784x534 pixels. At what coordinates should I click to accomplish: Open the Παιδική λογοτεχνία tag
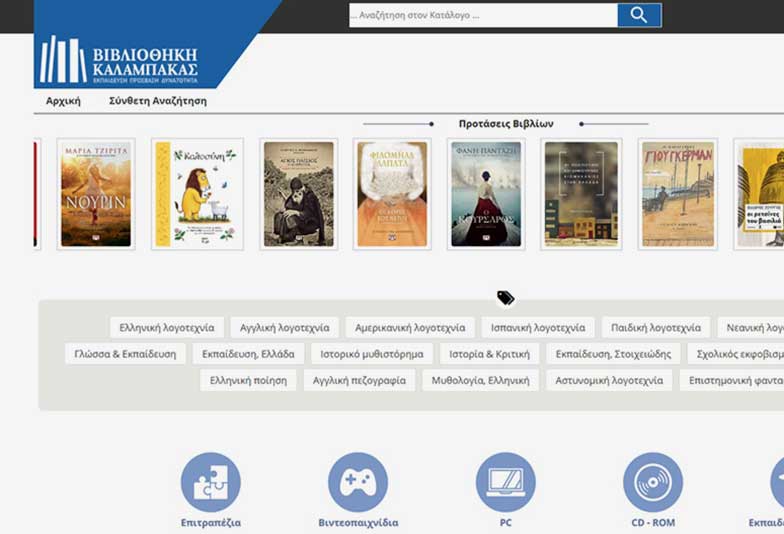click(x=656, y=328)
